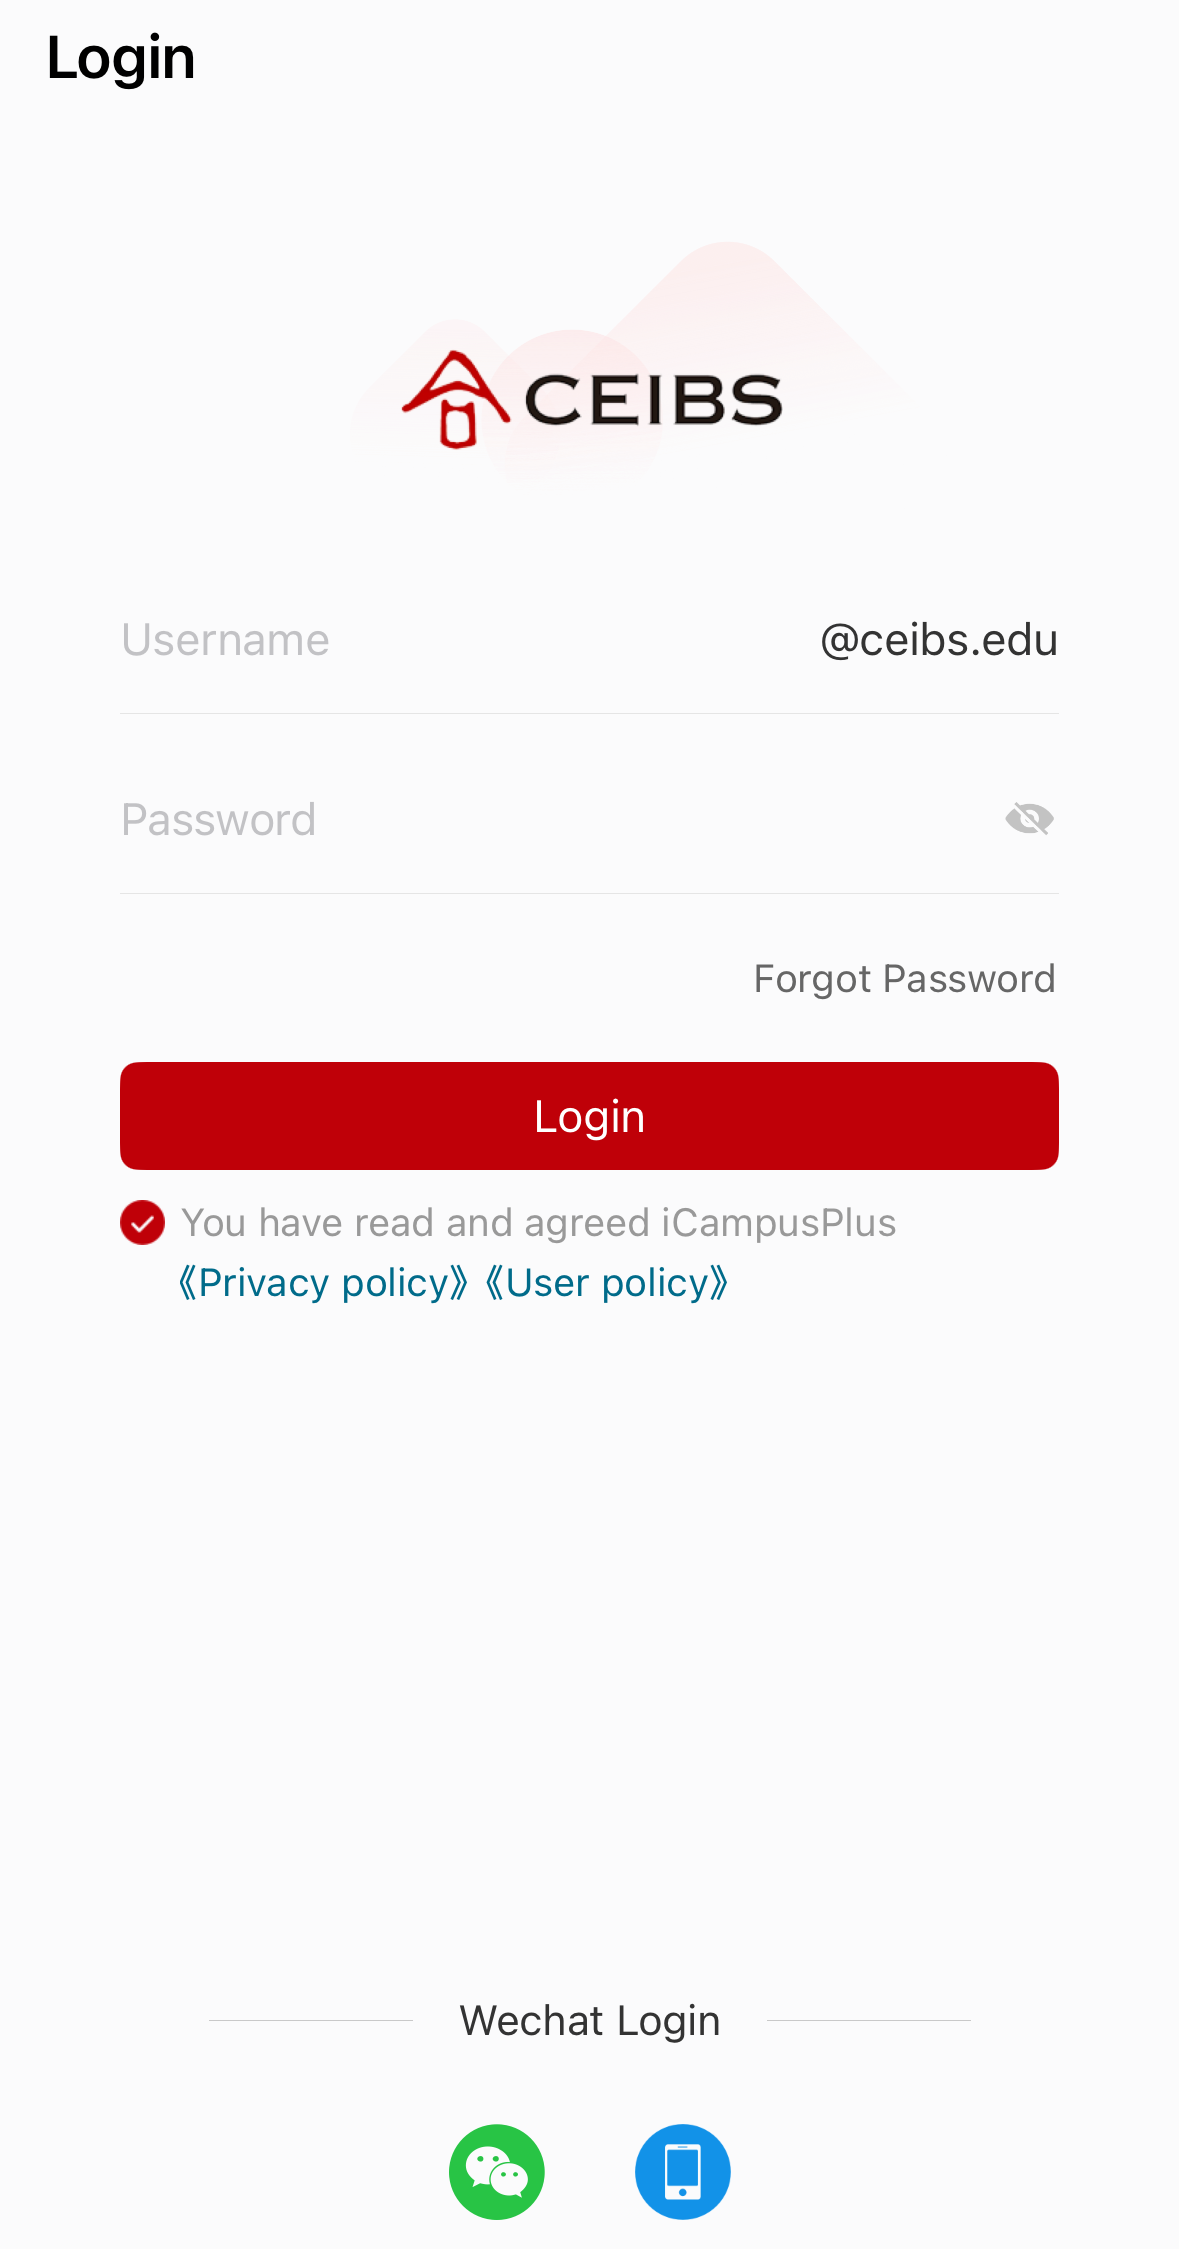The height and width of the screenshot is (2249, 1179).
Task: Open the Forgot Password link
Action: pyautogui.click(x=904, y=979)
